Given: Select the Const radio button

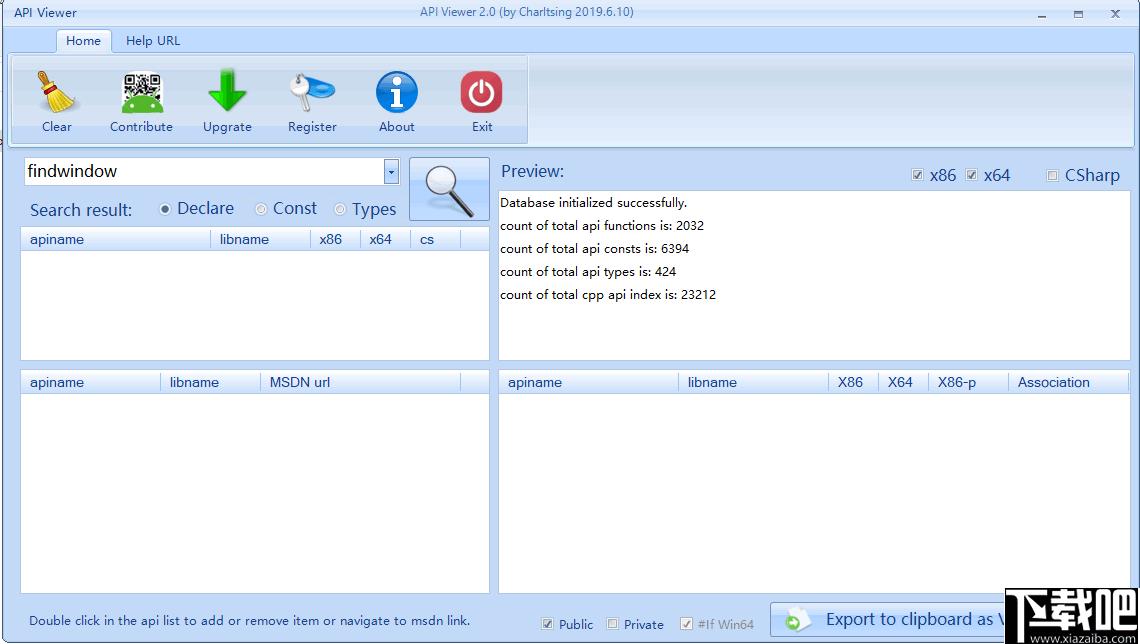Looking at the screenshot, I should point(261,209).
